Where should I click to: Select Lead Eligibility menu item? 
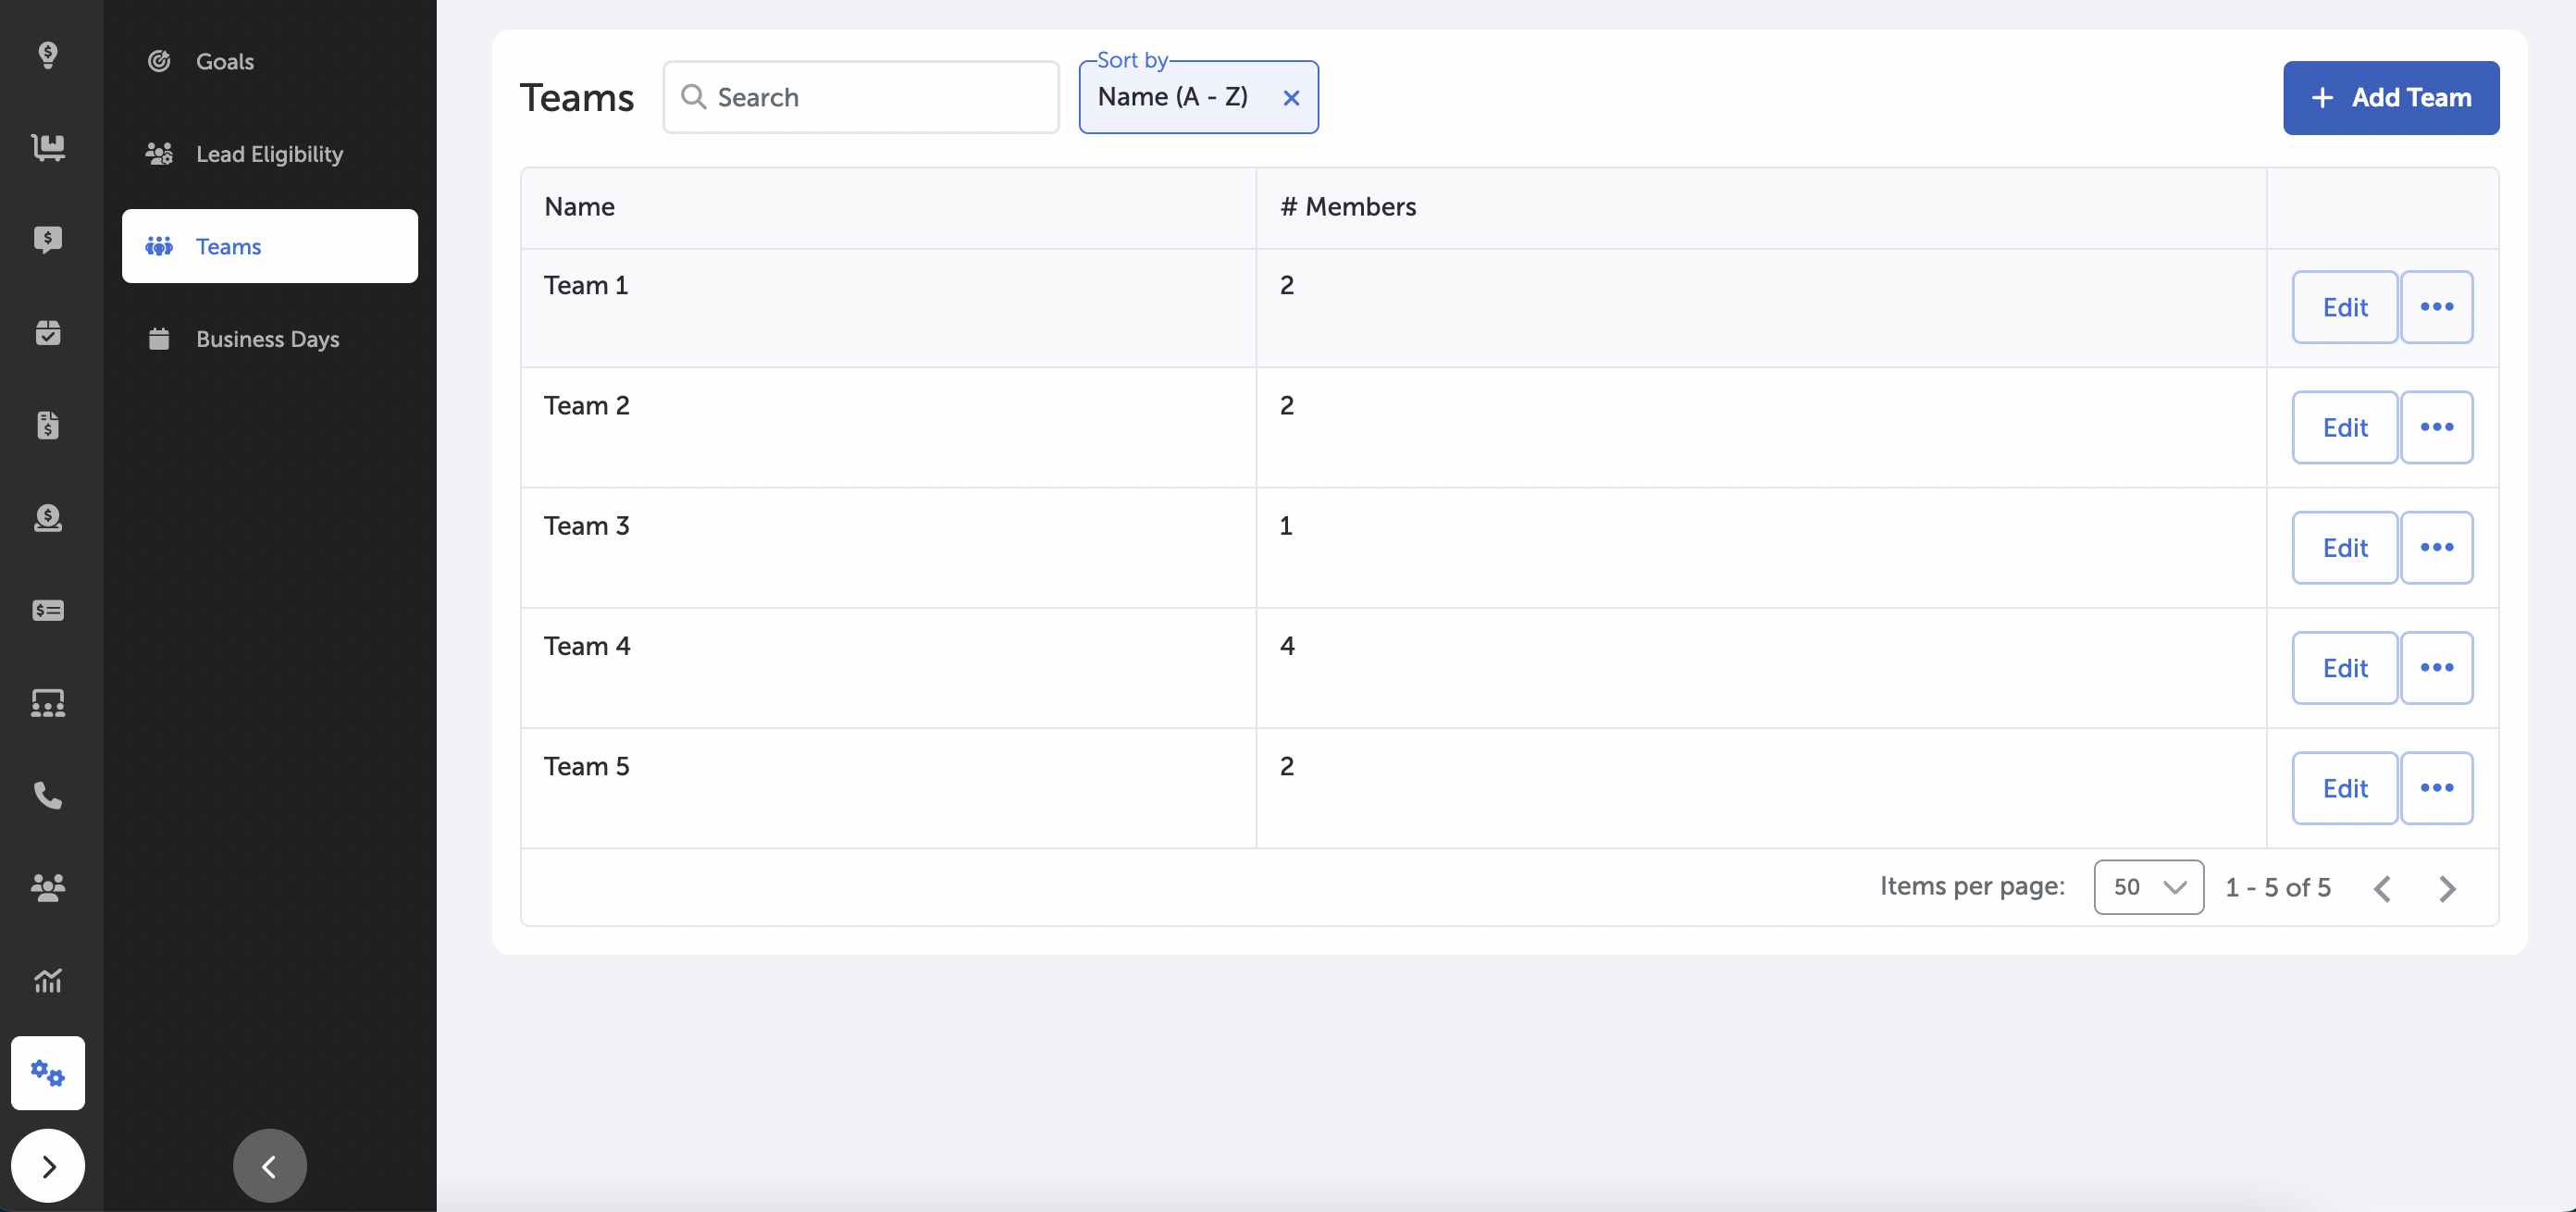click(x=269, y=153)
